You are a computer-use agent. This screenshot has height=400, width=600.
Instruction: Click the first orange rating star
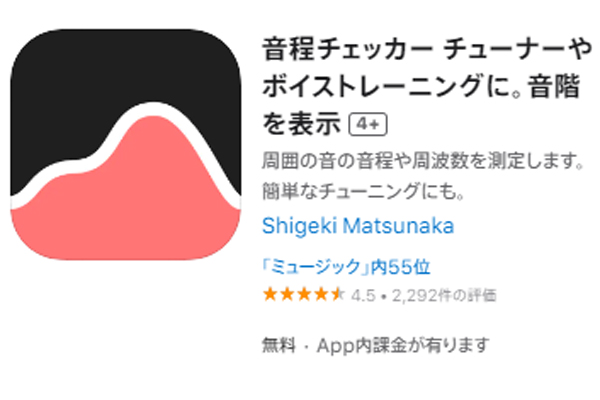[x=270, y=294]
